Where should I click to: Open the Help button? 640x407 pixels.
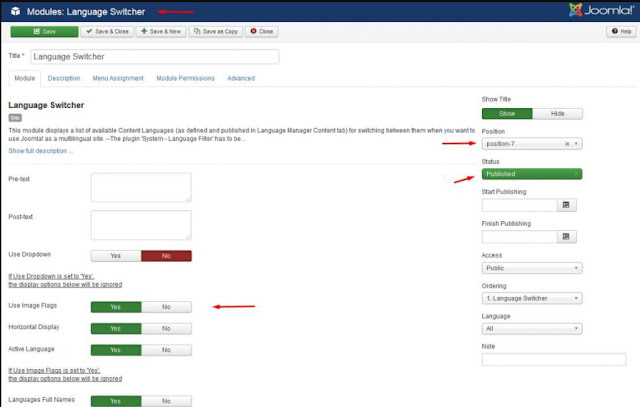tap(621, 31)
